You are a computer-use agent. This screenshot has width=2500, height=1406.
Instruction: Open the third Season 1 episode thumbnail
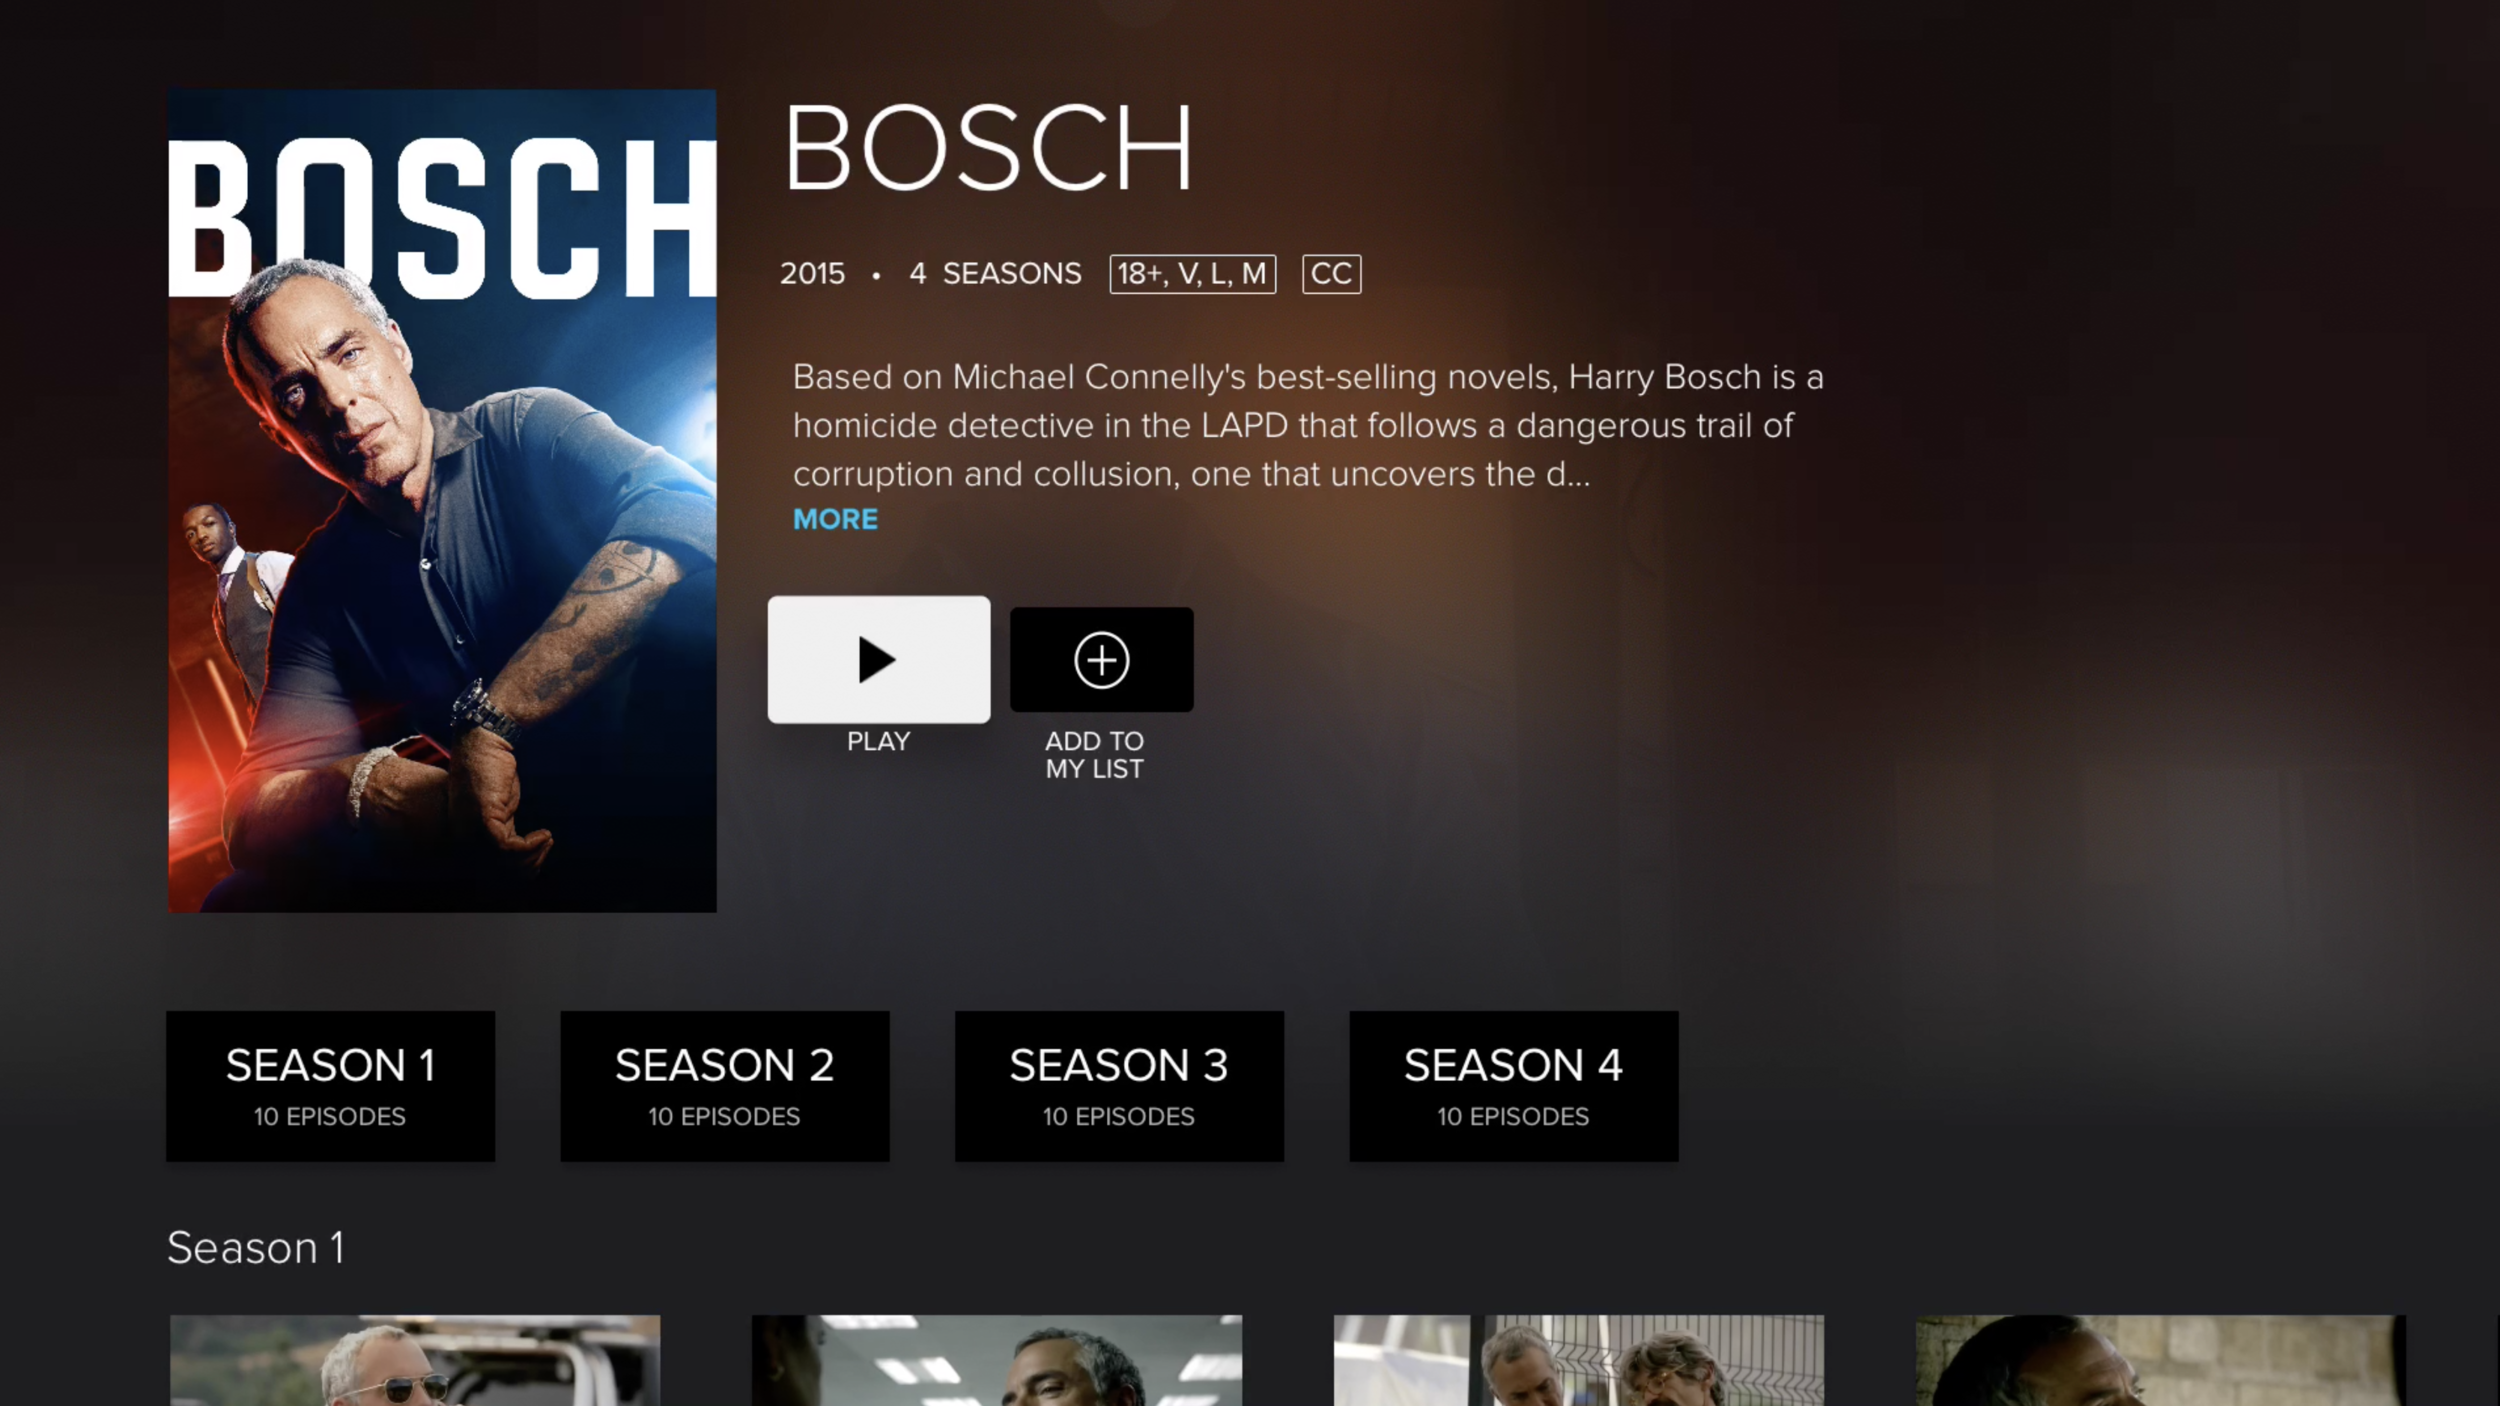1579,1361
